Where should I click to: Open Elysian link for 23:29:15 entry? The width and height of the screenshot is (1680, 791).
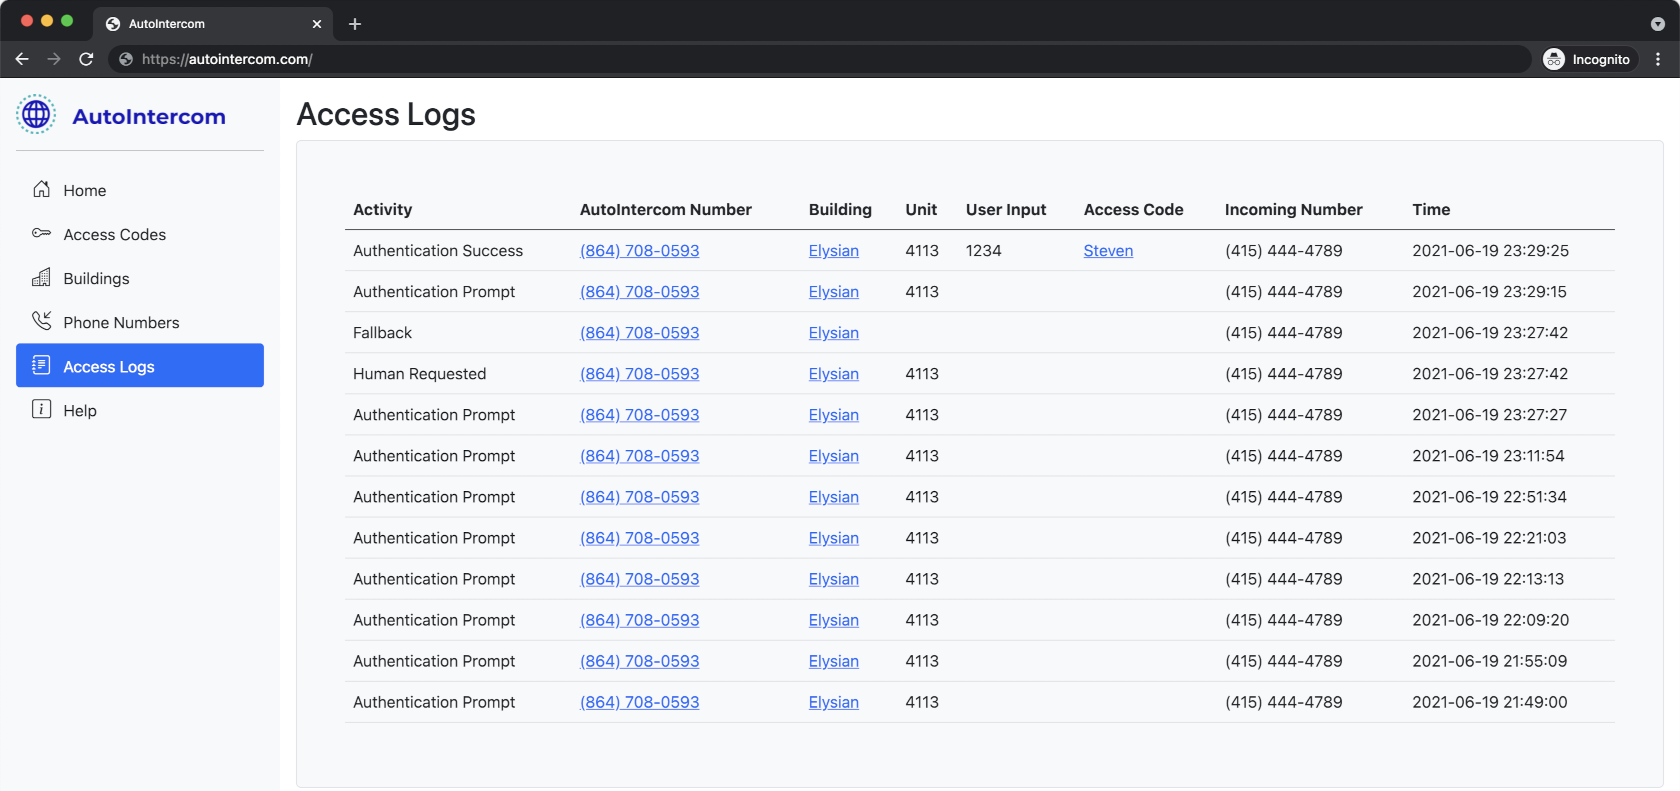pos(834,292)
